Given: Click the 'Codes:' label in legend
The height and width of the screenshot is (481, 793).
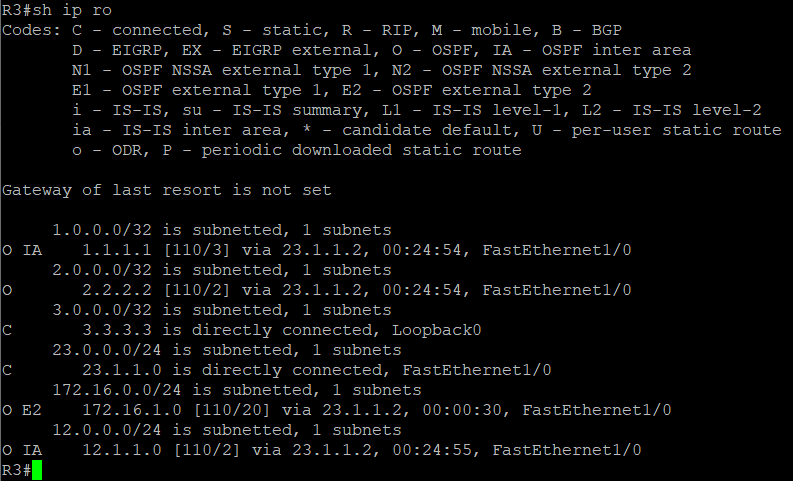Looking at the screenshot, I should 31,30.
